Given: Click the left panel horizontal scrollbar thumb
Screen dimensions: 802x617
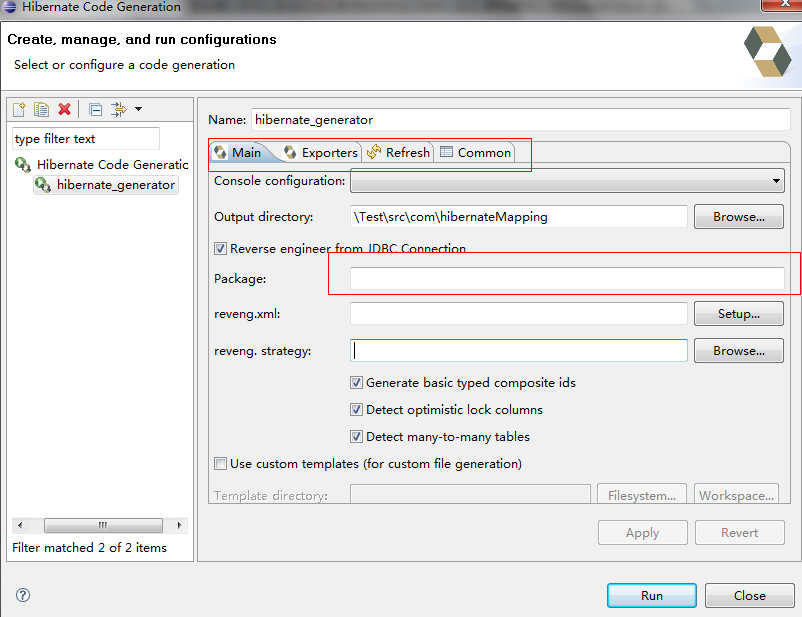Looking at the screenshot, I should (103, 525).
